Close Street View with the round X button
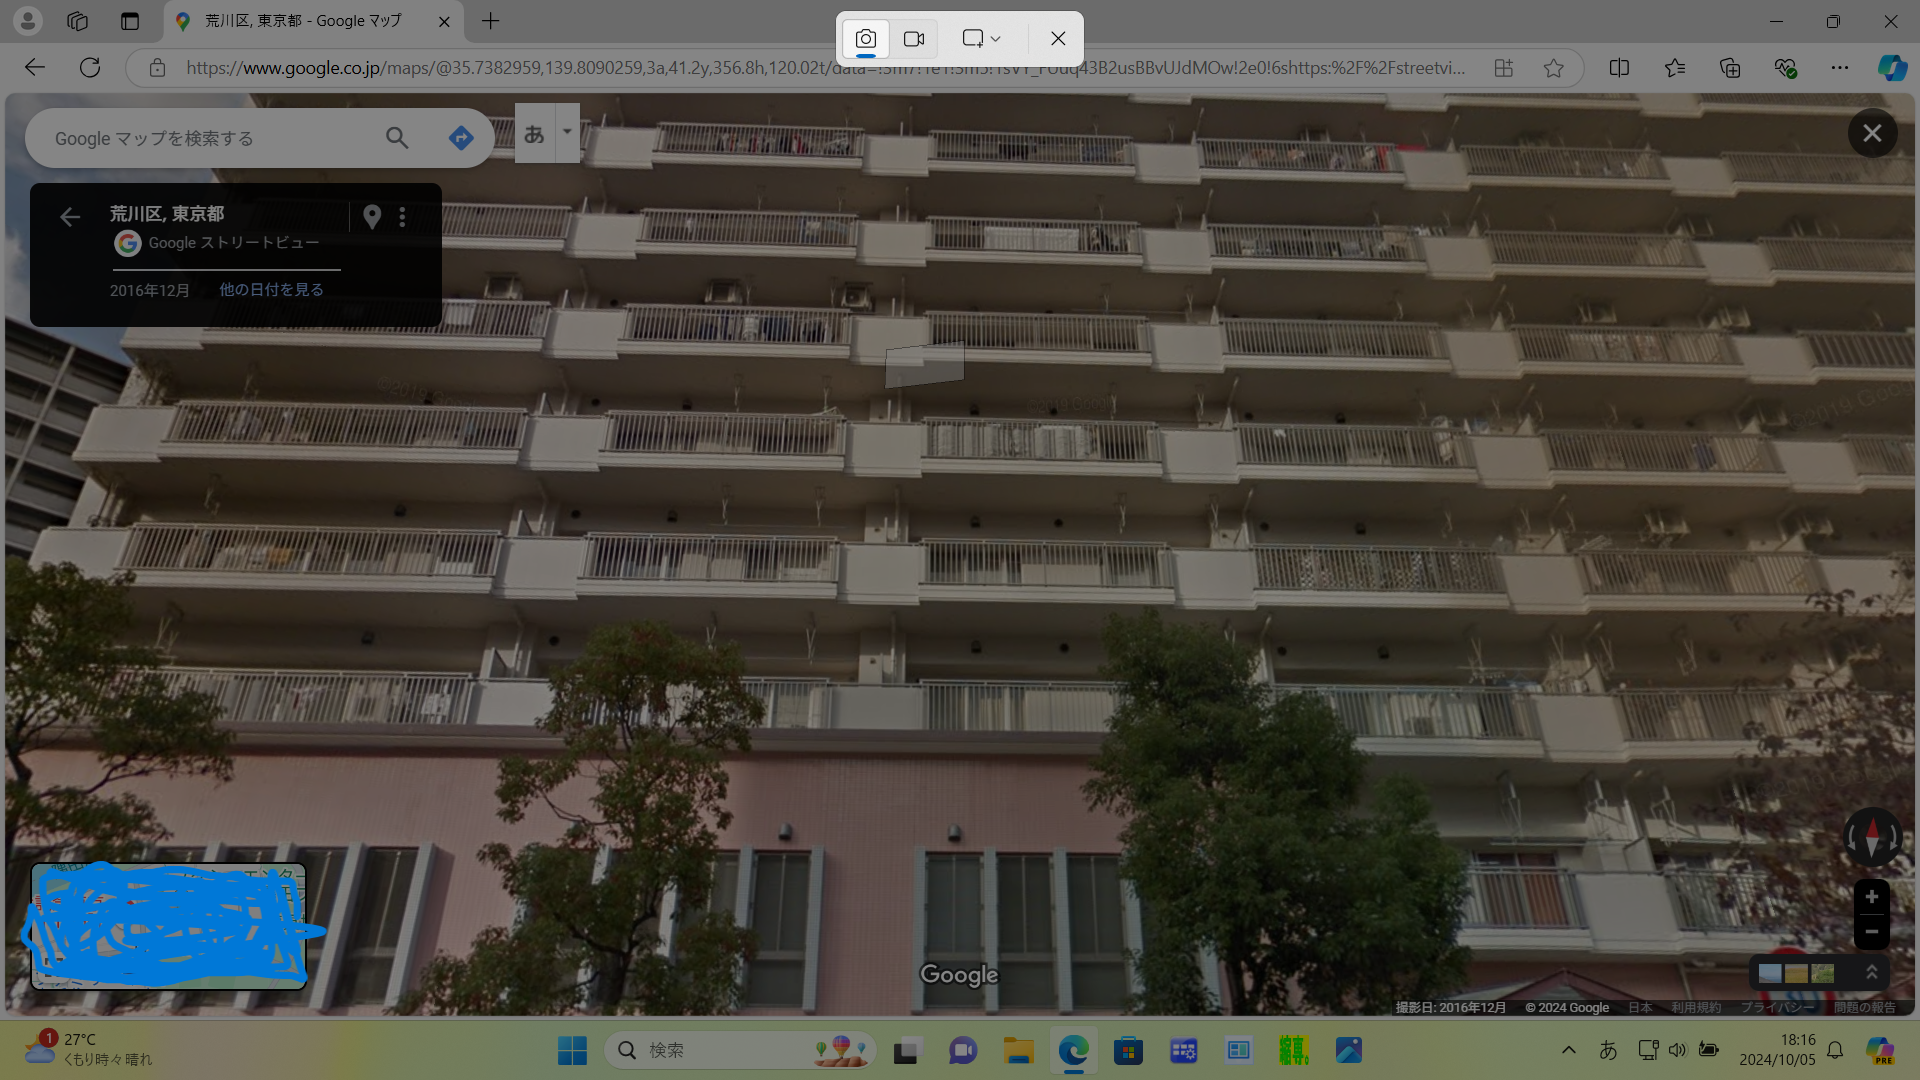 (1872, 133)
